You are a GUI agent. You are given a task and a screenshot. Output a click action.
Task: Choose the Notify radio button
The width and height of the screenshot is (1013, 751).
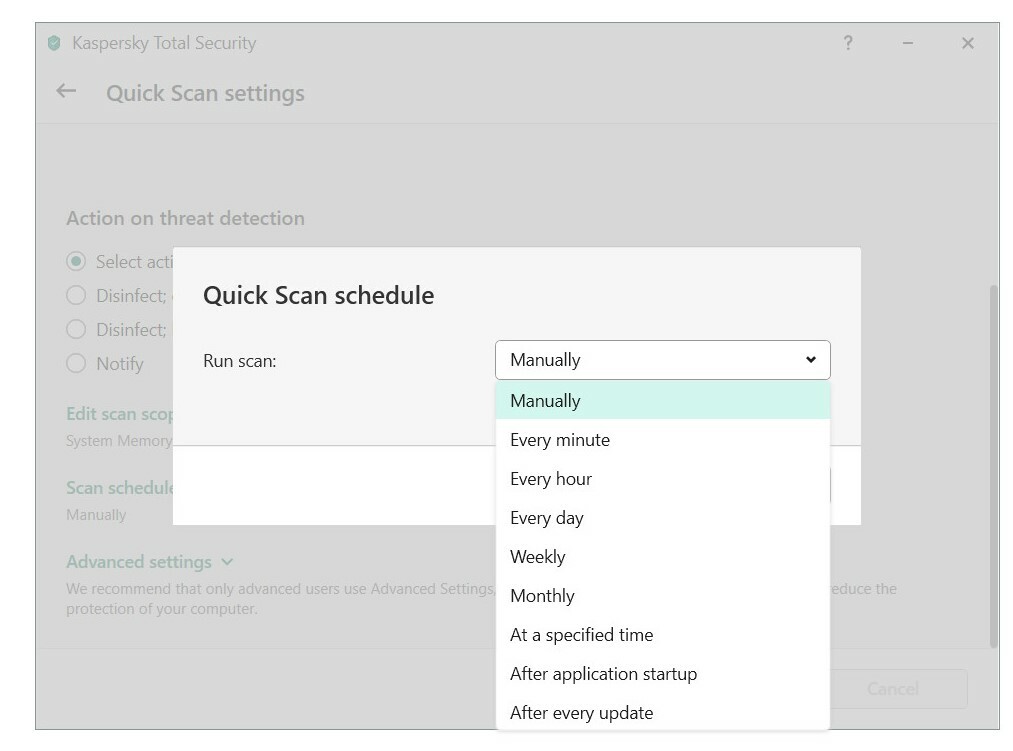click(76, 363)
